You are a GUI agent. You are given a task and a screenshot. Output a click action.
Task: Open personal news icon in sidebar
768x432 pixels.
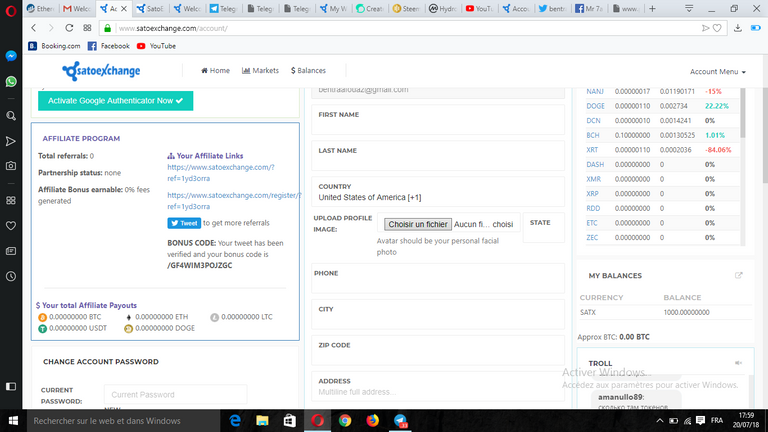(11, 251)
